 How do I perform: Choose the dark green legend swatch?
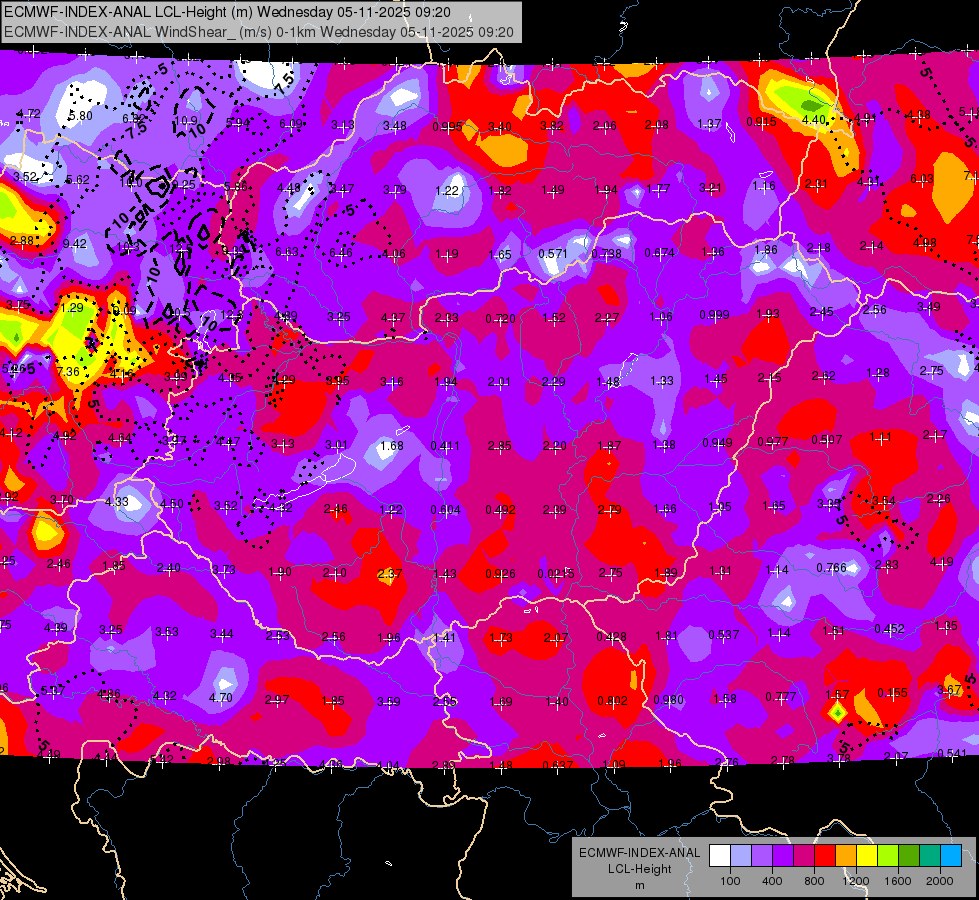click(x=909, y=855)
